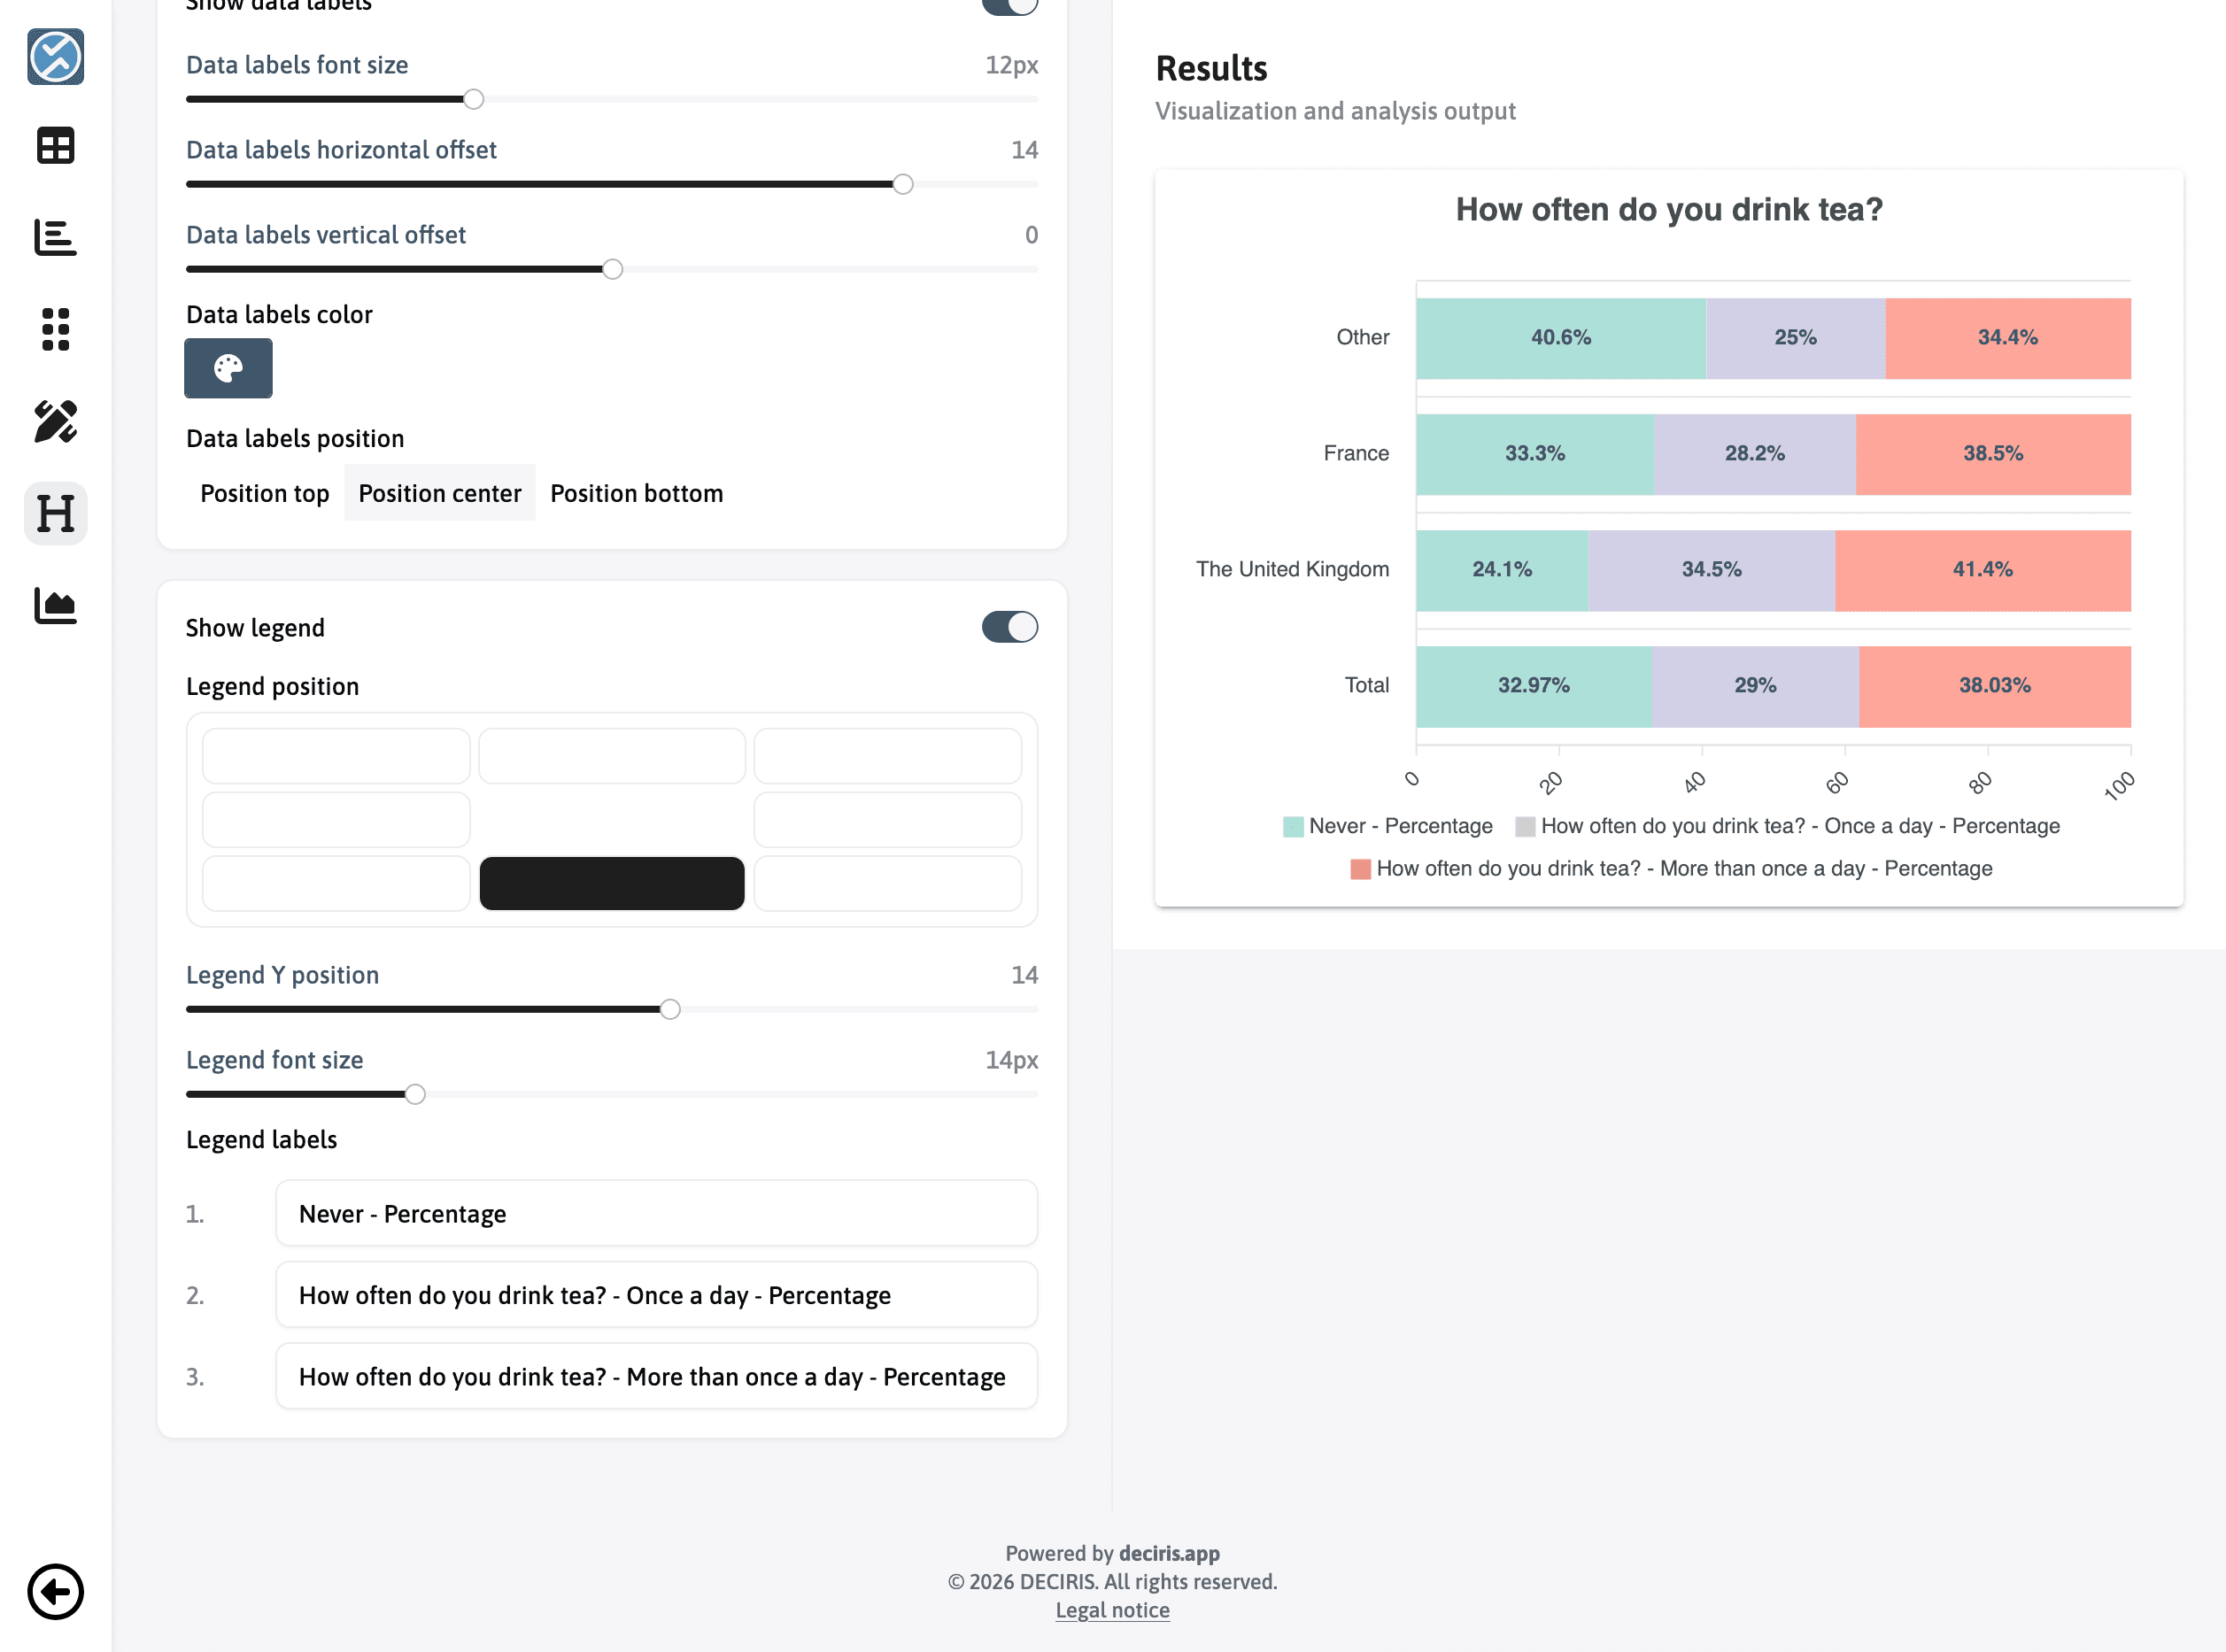Set legend position to middle-right cell

[887, 820]
